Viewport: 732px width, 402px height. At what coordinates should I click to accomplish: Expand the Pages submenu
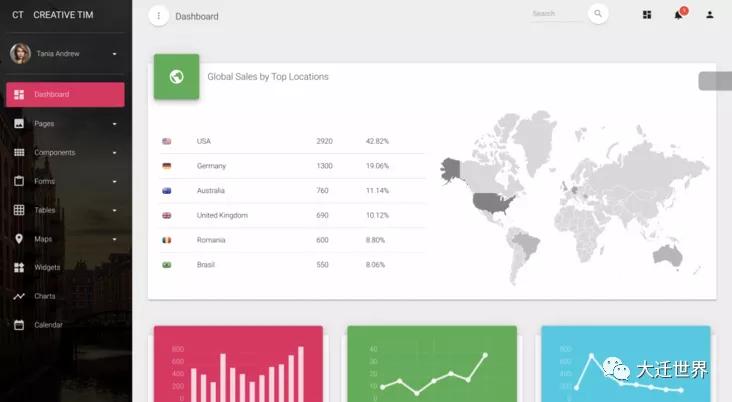(114, 124)
